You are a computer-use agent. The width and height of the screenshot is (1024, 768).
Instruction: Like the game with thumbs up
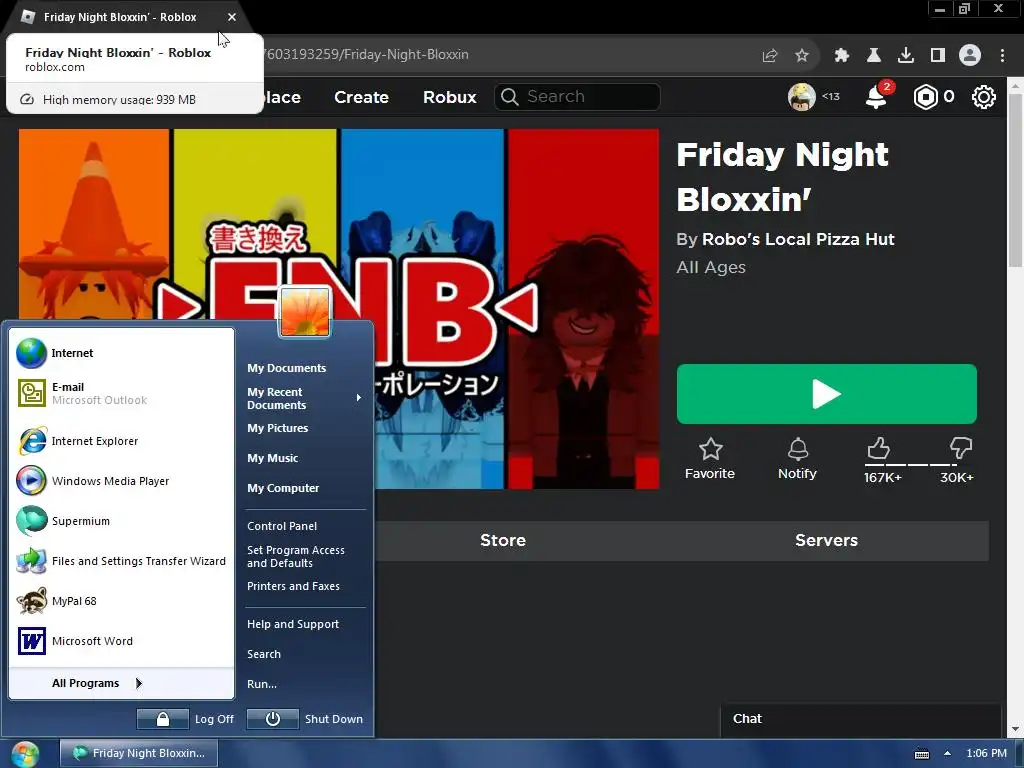click(x=878, y=449)
